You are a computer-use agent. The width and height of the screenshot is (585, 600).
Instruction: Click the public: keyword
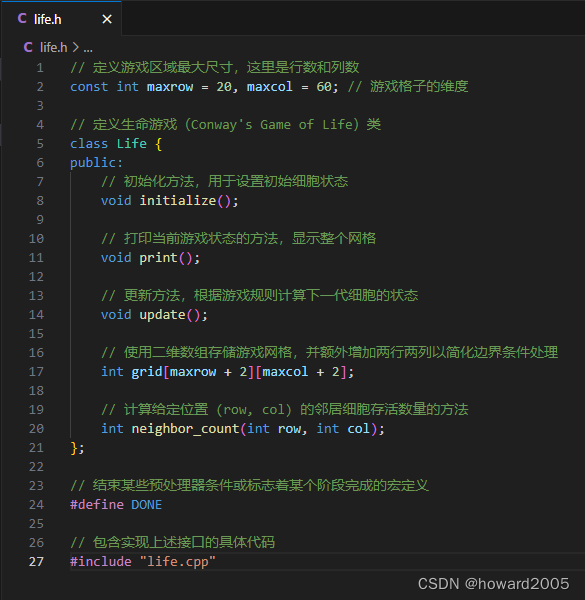pos(96,163)
